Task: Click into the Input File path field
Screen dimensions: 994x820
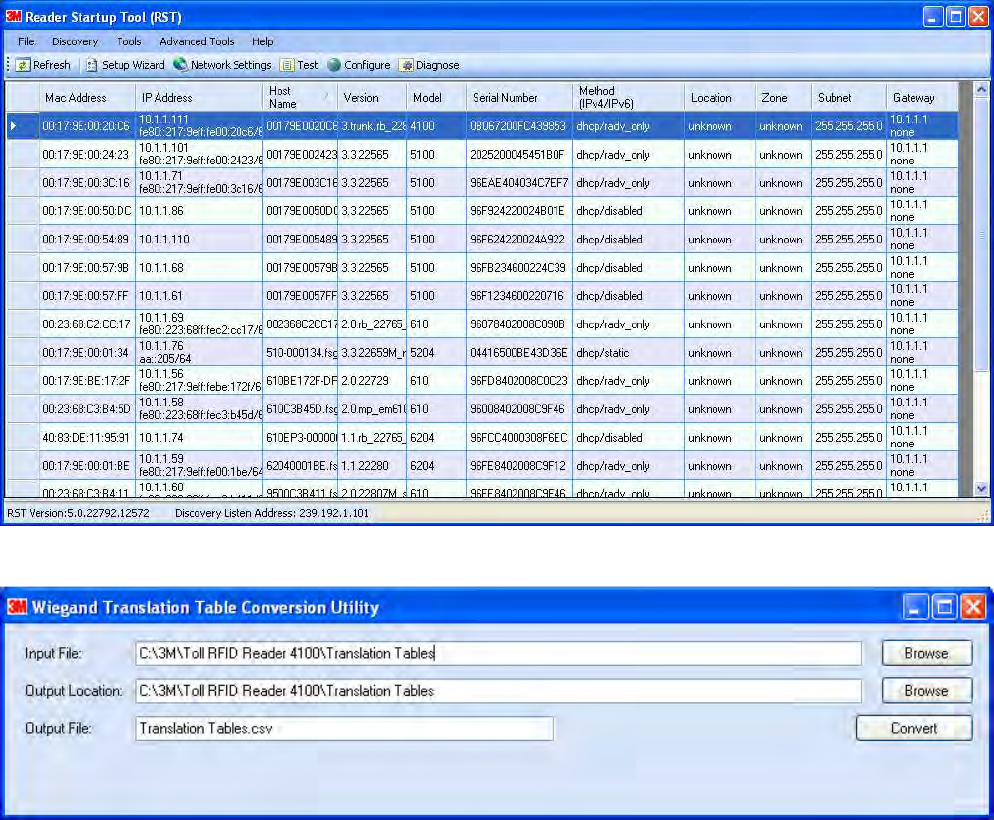Action: 498,653
